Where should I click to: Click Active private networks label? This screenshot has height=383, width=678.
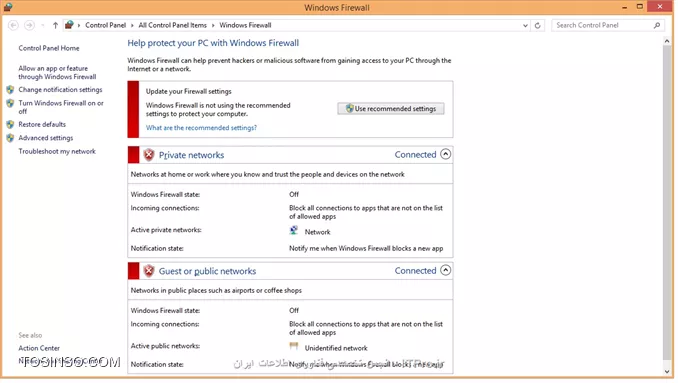[x=166, y=230]
